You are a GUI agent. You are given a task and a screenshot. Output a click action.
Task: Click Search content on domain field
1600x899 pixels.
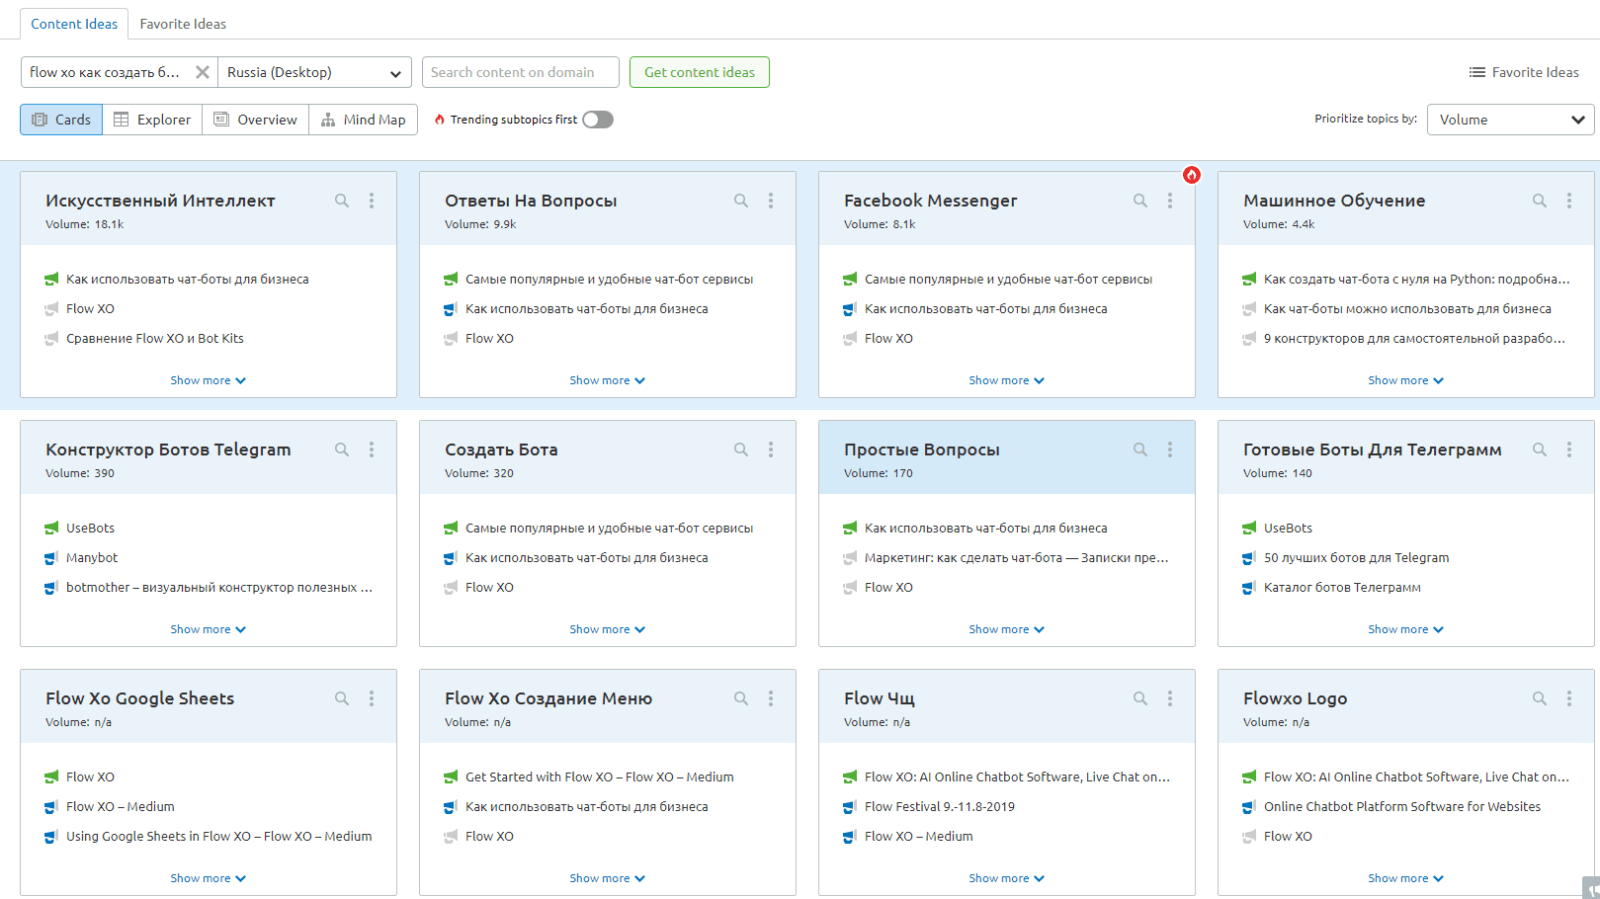click(x=520, y=72)
